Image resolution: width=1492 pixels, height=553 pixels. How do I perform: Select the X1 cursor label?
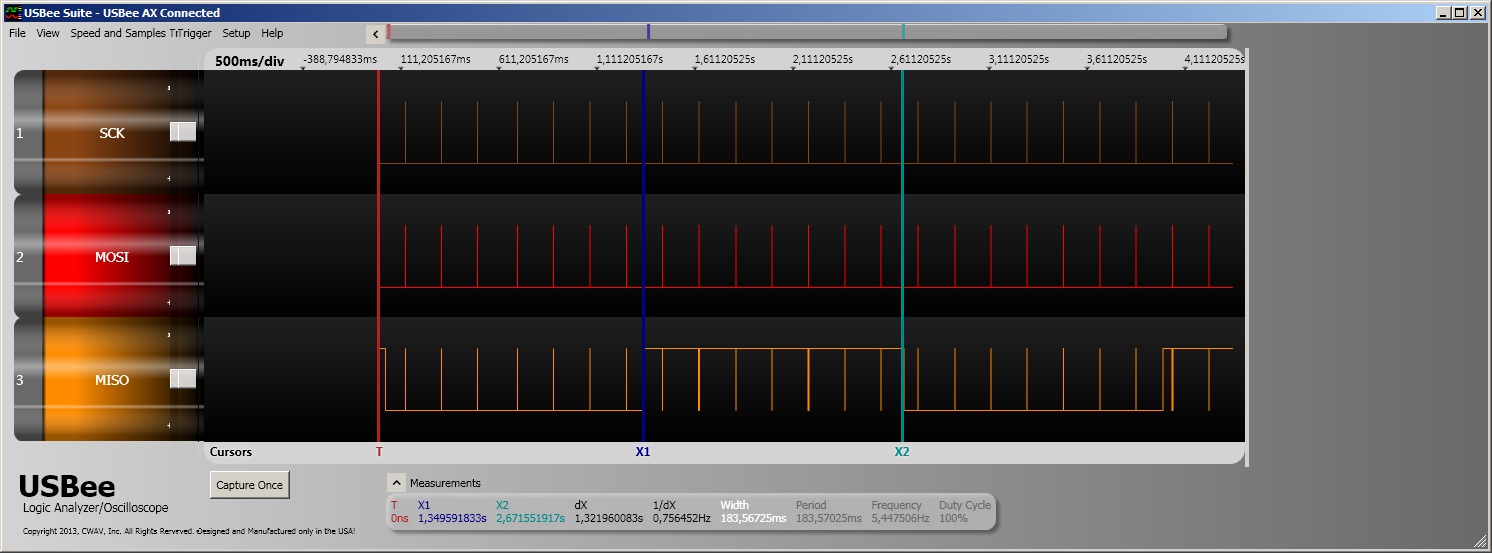pyautogui.click(x=643, y=452)
